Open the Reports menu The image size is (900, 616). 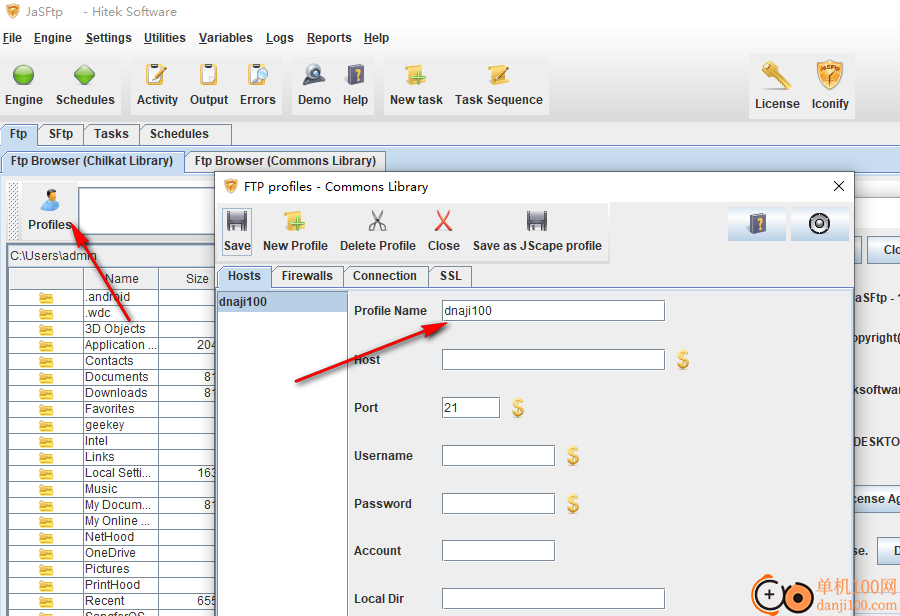[329, 38]
